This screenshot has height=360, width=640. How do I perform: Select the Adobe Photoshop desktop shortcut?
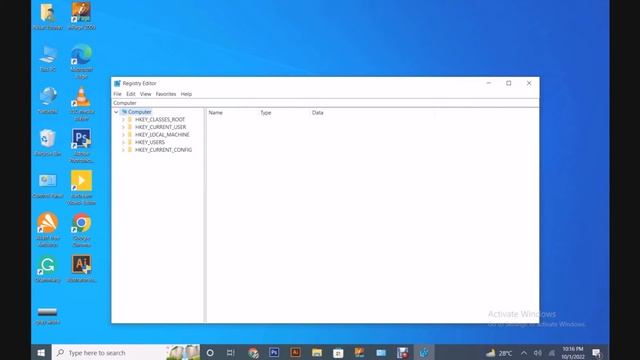tap(82, 146)
